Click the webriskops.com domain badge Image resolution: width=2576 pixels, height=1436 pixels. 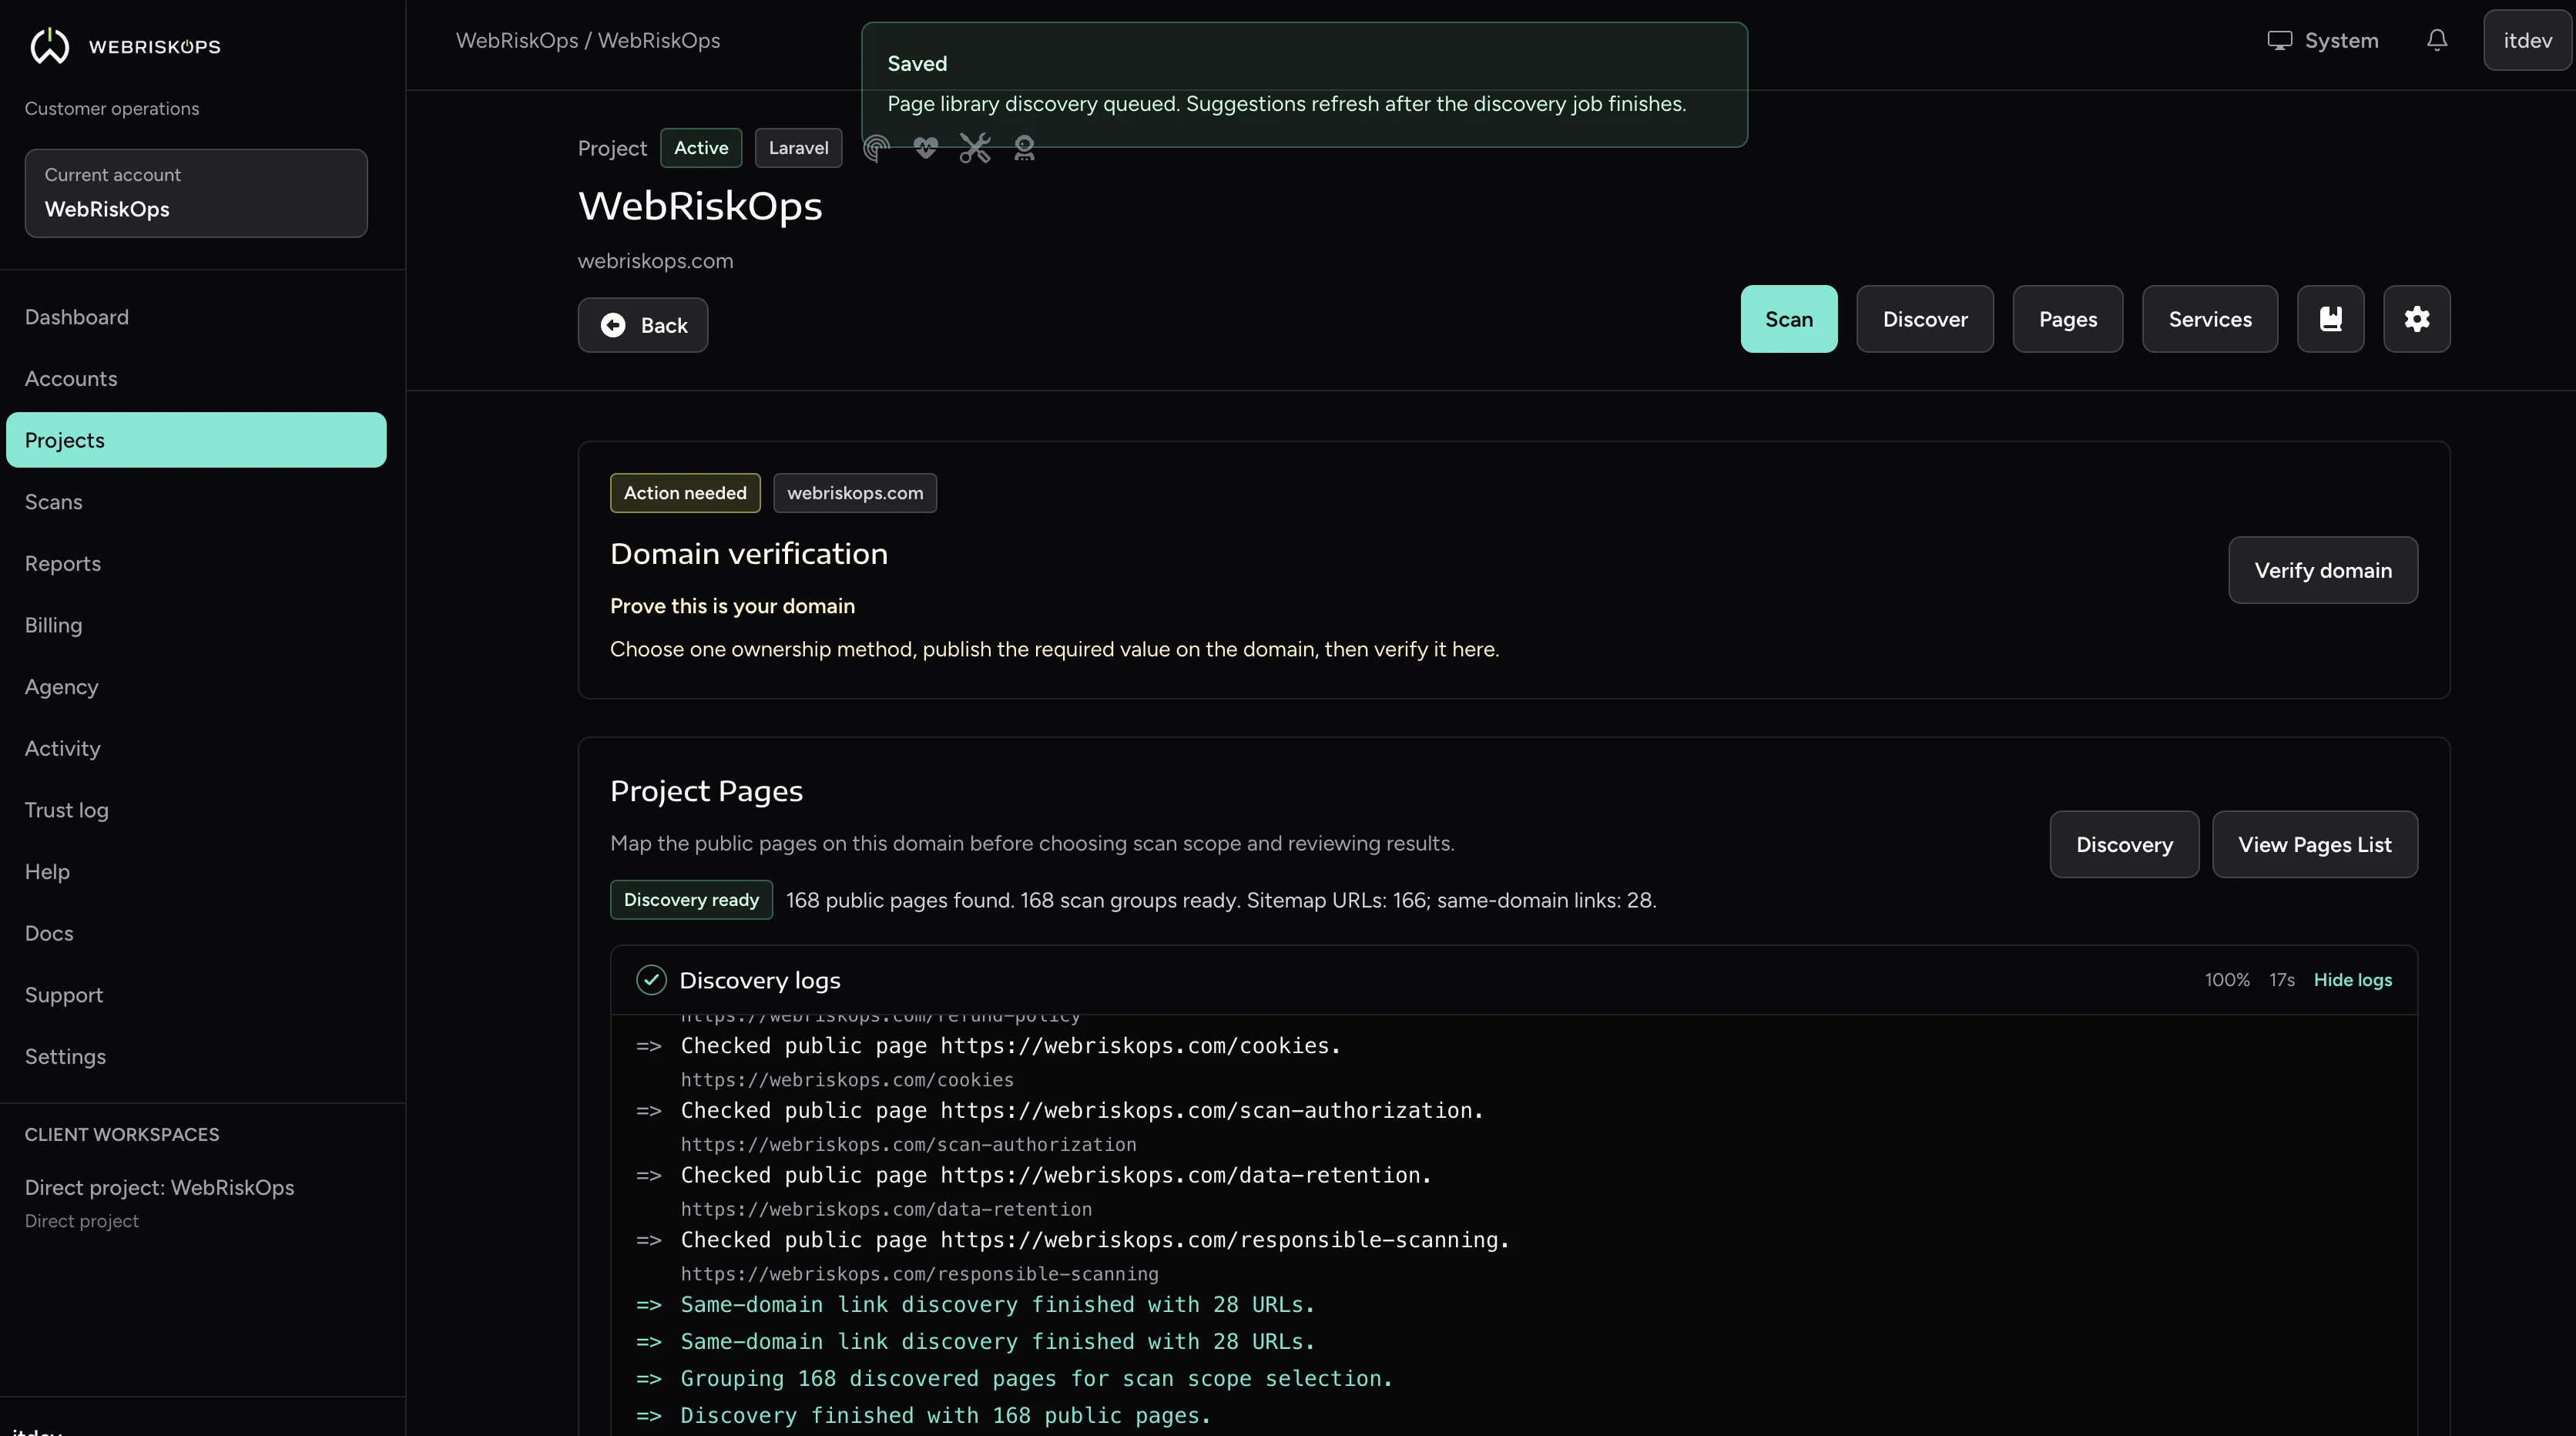pyautogui.click(x=855, y=493)
